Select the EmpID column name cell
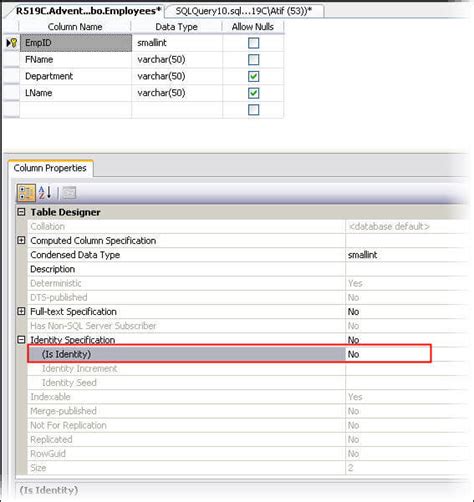The width and height of the screenshot is (474, 502). click(x=76, y=43)
